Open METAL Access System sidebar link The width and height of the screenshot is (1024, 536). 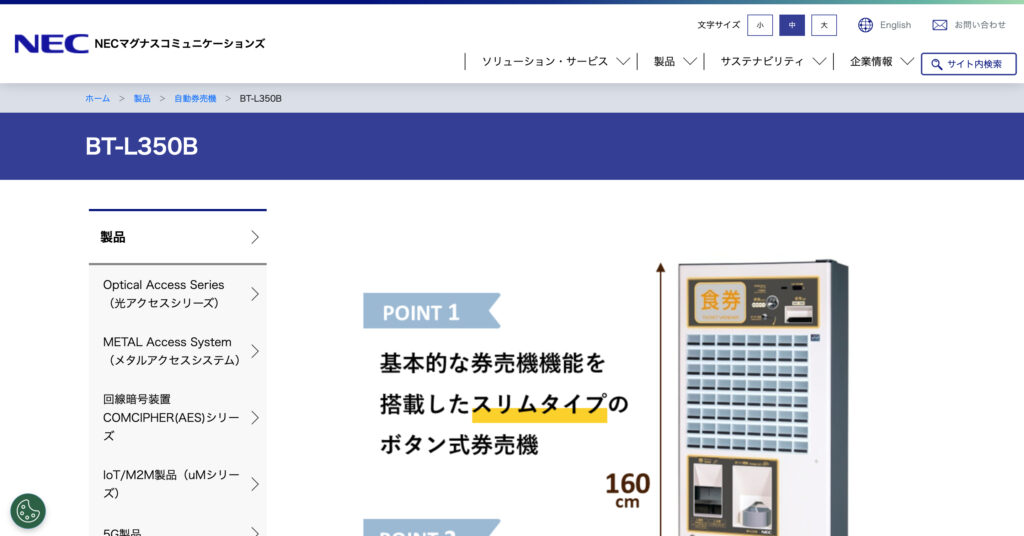point(178,351)
